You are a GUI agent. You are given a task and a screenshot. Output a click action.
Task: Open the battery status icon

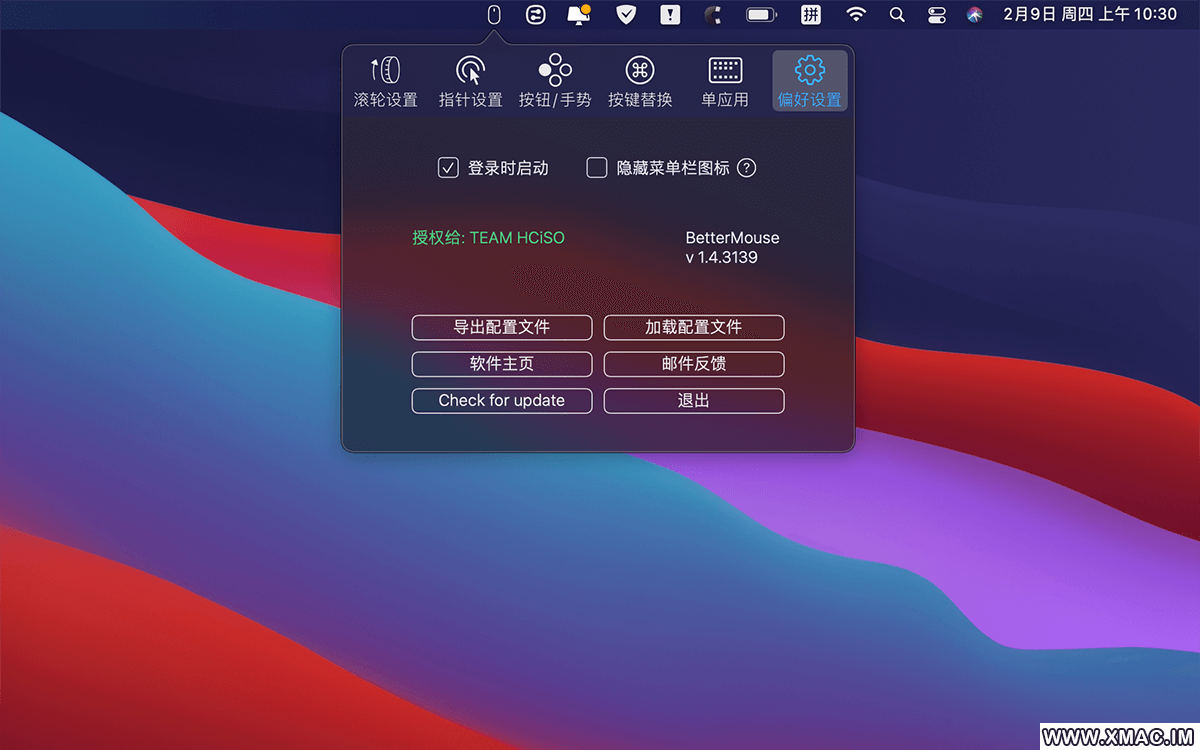[x=762, y=14]
